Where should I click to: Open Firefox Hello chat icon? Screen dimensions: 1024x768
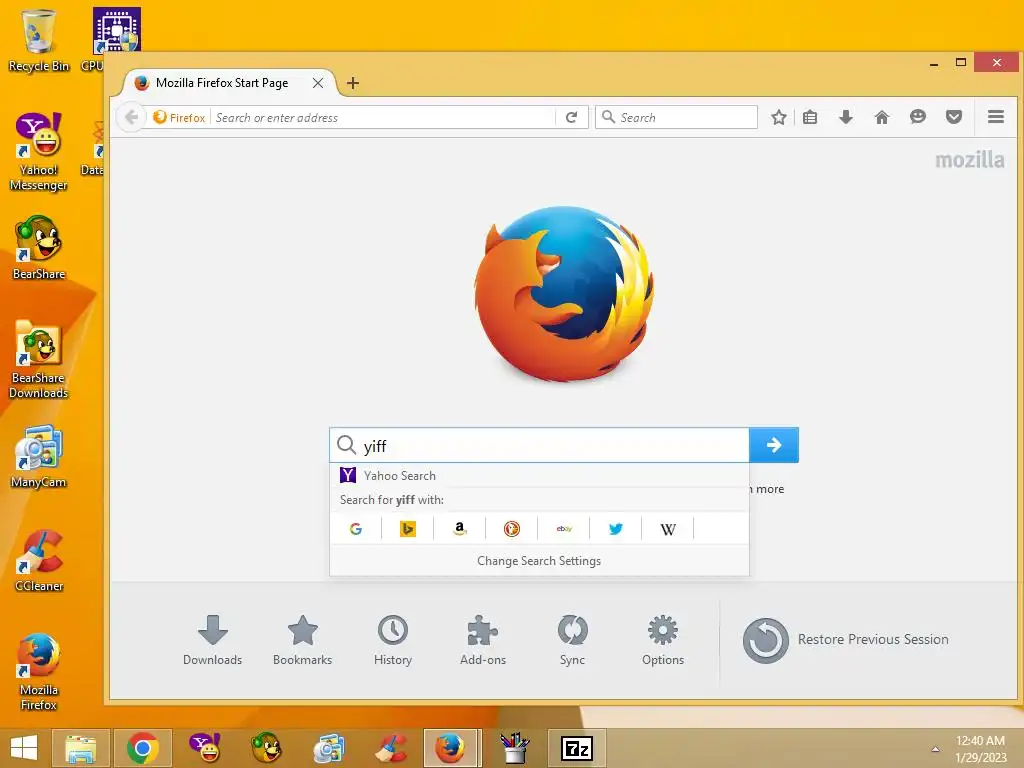[x=918, y=118]
